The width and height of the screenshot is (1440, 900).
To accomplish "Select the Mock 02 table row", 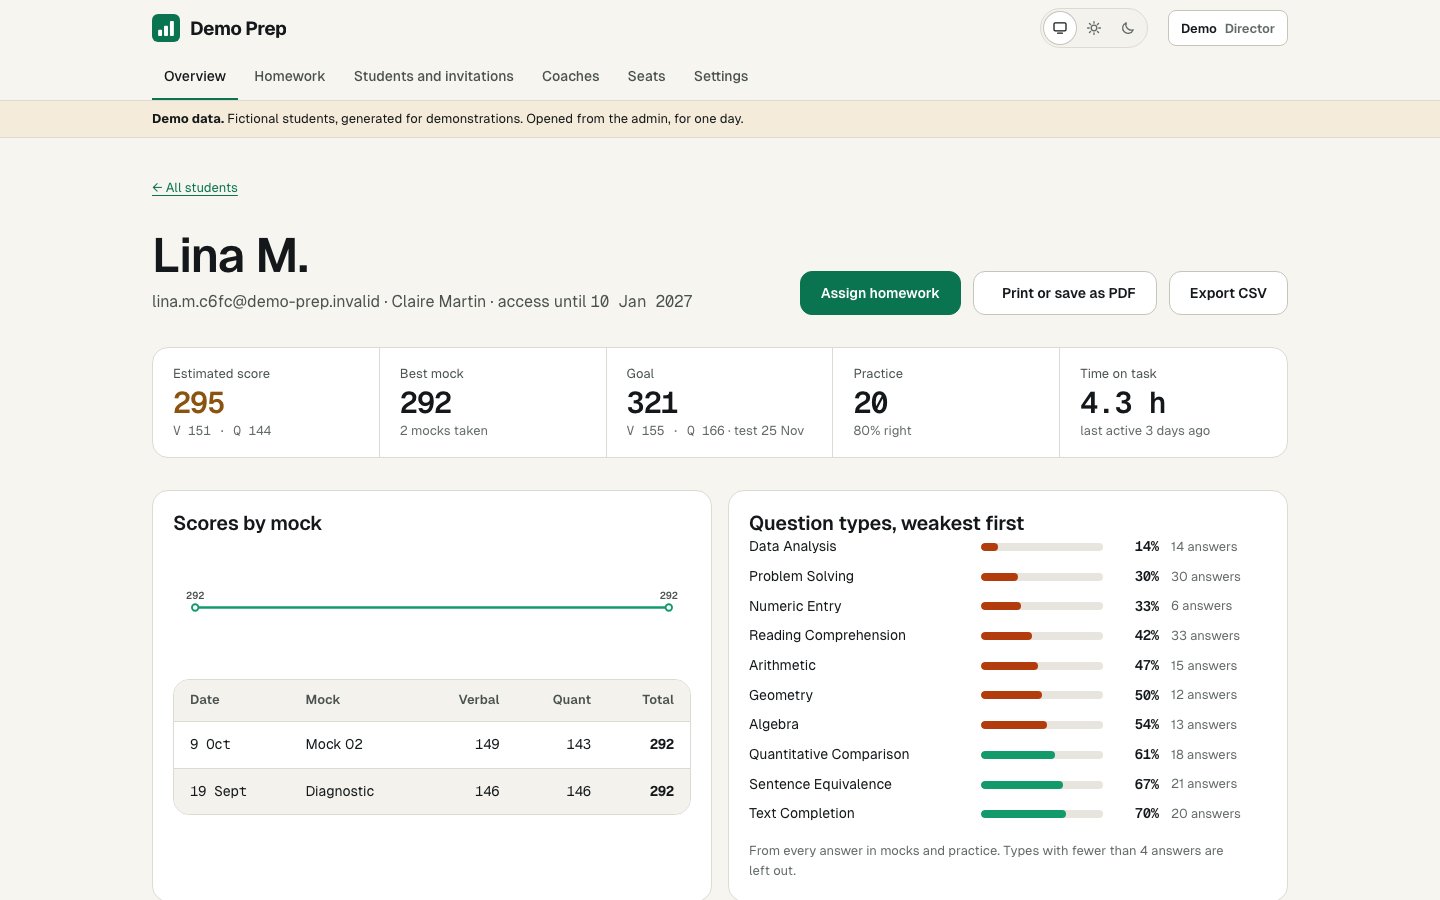I will coord(432,745).
